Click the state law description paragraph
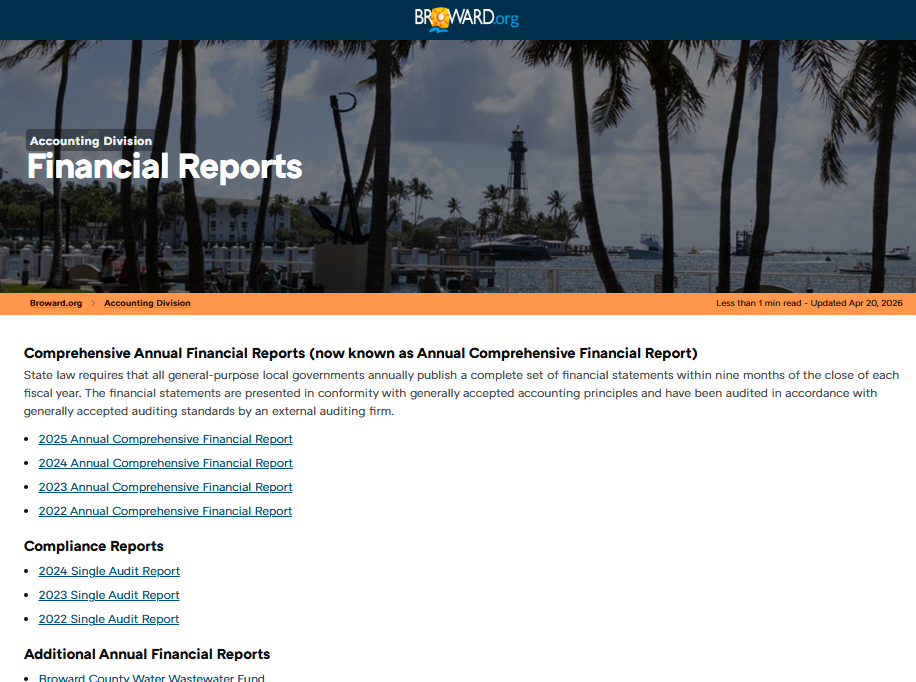916x682 pixels. 461,393
